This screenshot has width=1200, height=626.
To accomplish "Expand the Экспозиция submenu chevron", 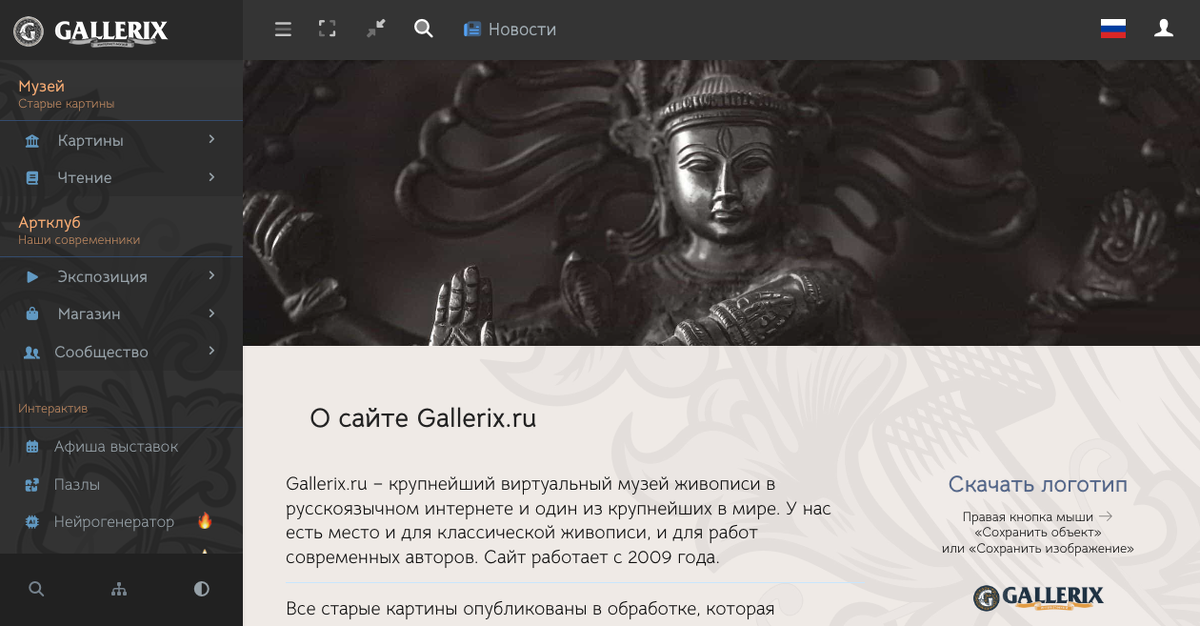I will coord(212,275).
